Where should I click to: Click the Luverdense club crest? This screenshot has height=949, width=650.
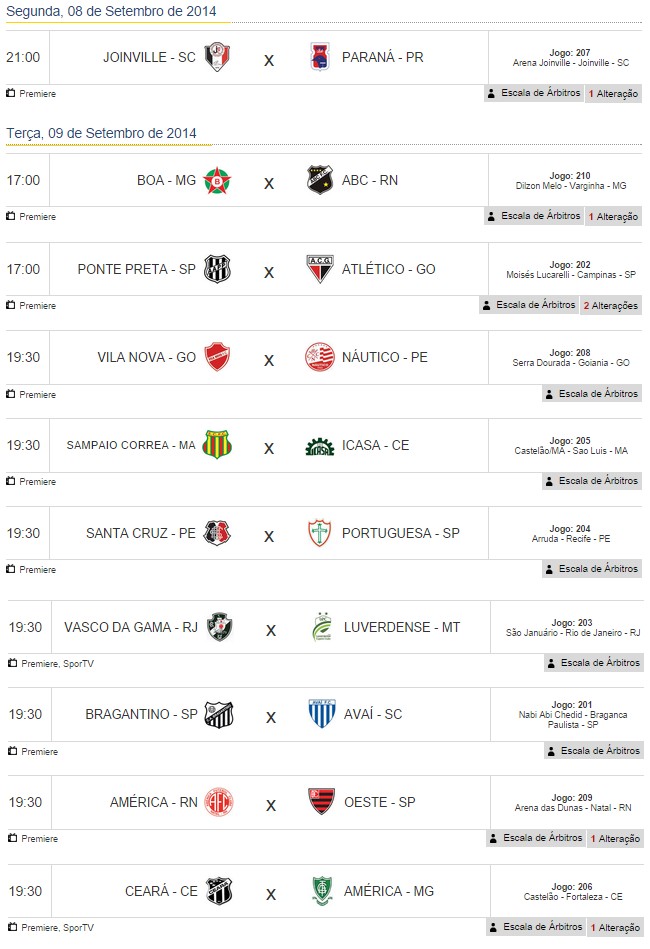pyautogui.click(x=321, y=628)
